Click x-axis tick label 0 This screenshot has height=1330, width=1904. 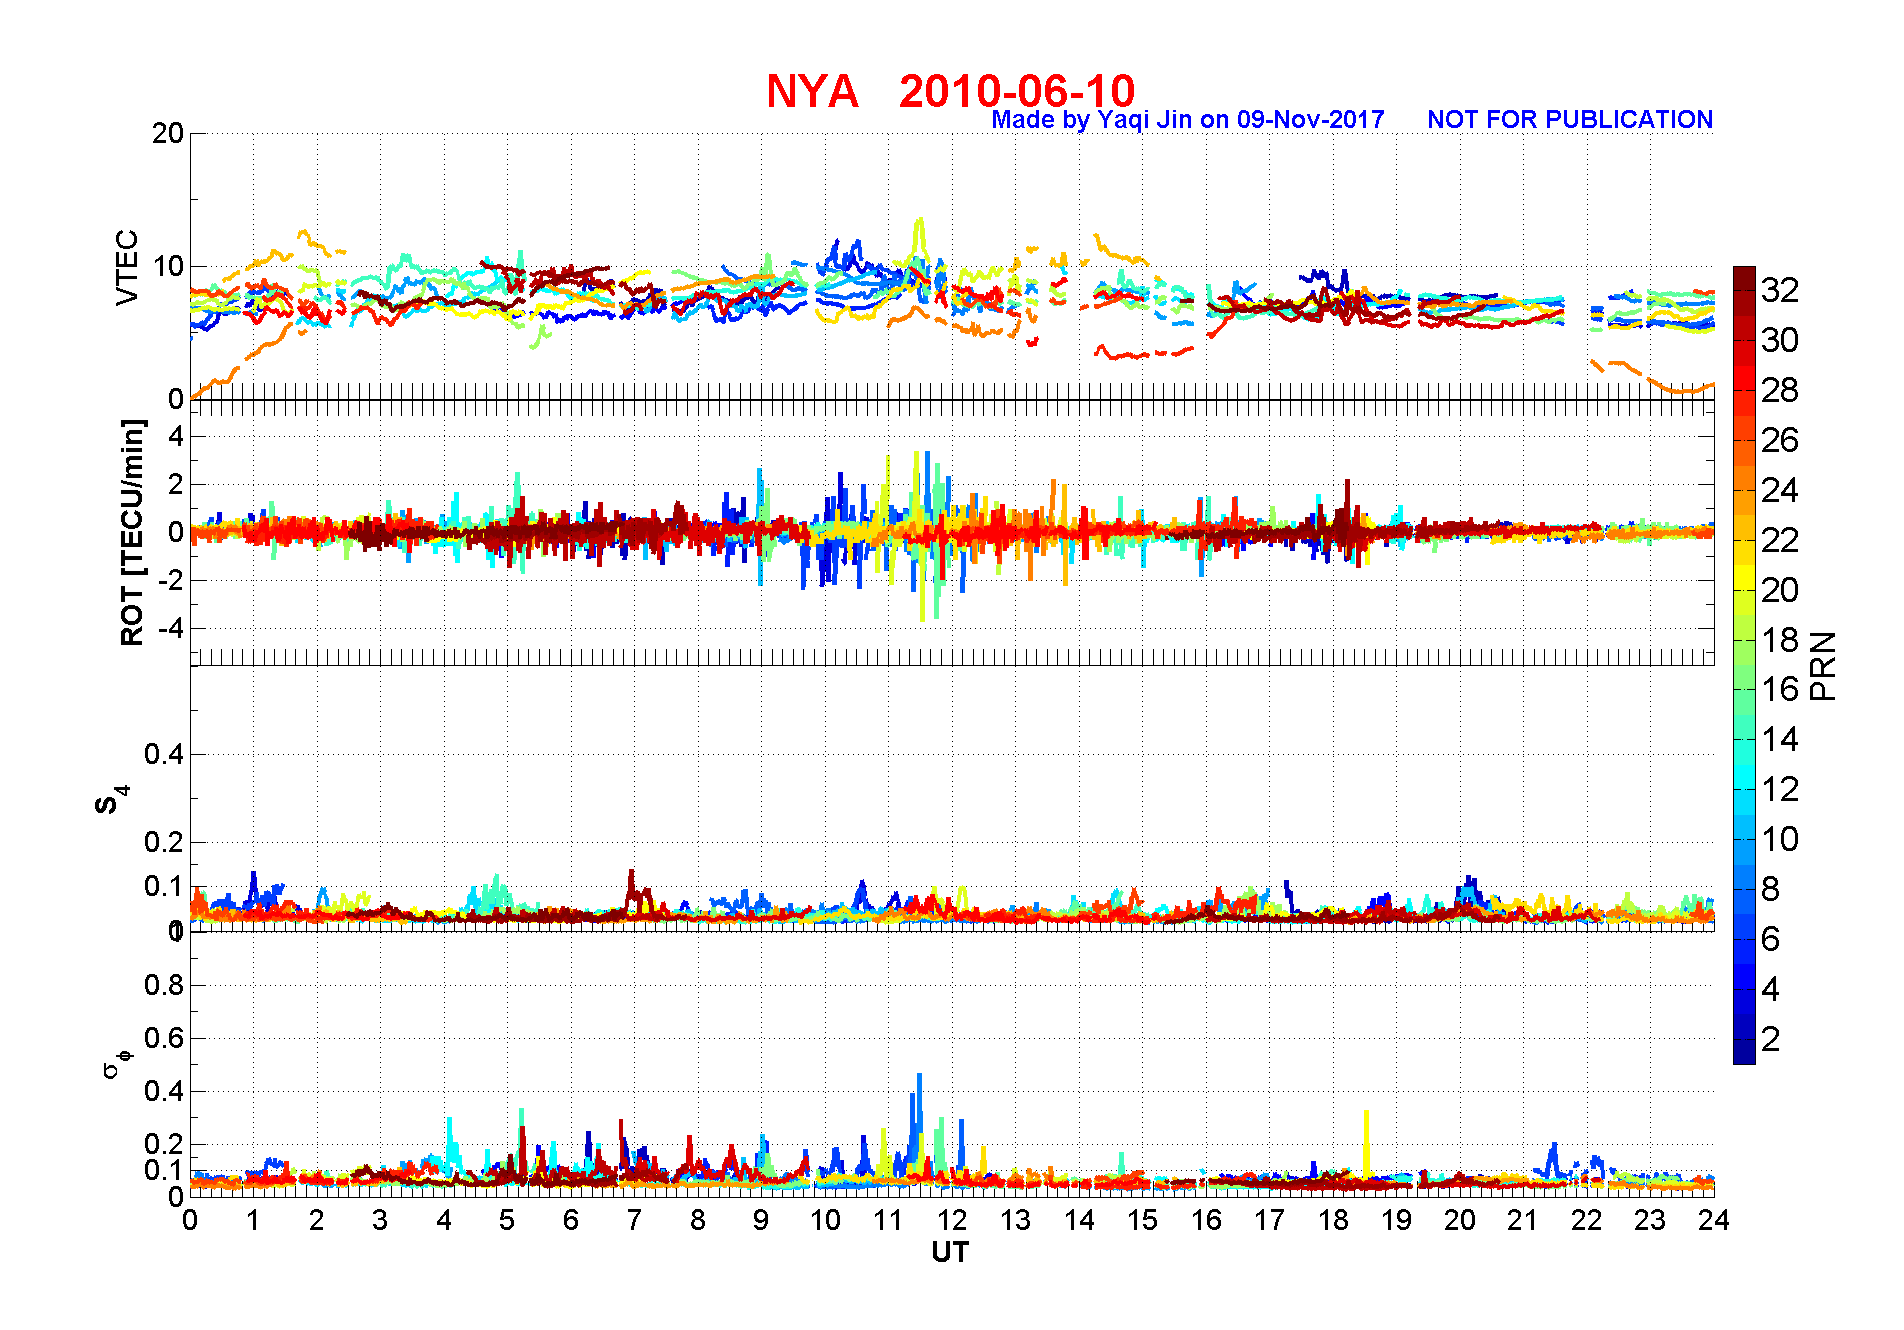point(190,1220)
